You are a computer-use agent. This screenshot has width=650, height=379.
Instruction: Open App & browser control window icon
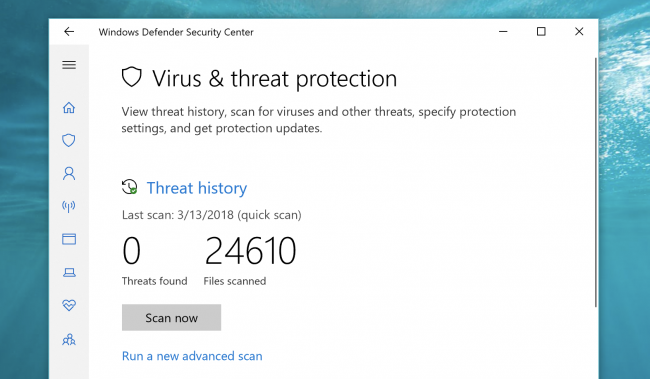[x=69, y=239]
